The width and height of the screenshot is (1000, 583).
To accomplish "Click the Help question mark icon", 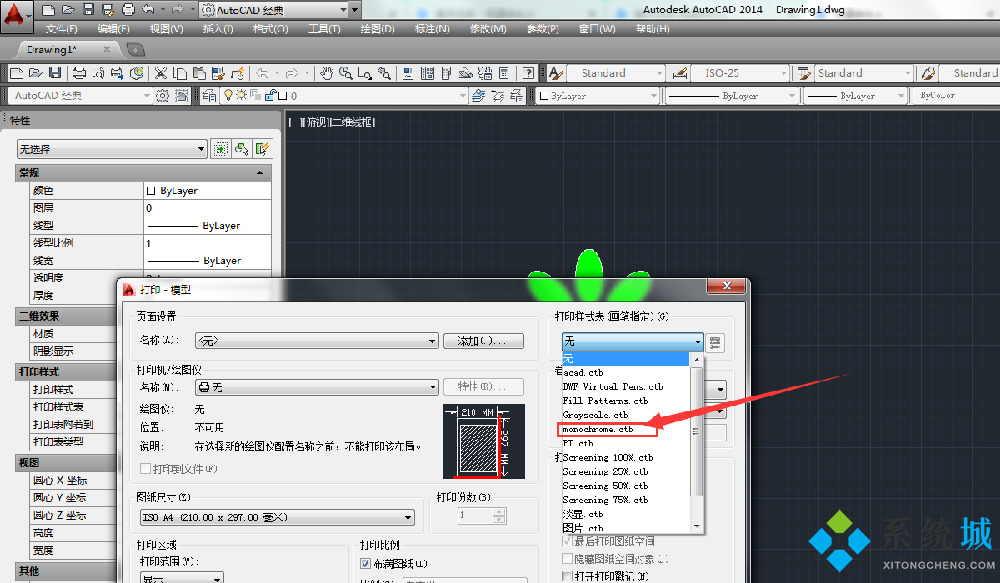I will pos(528,73).
